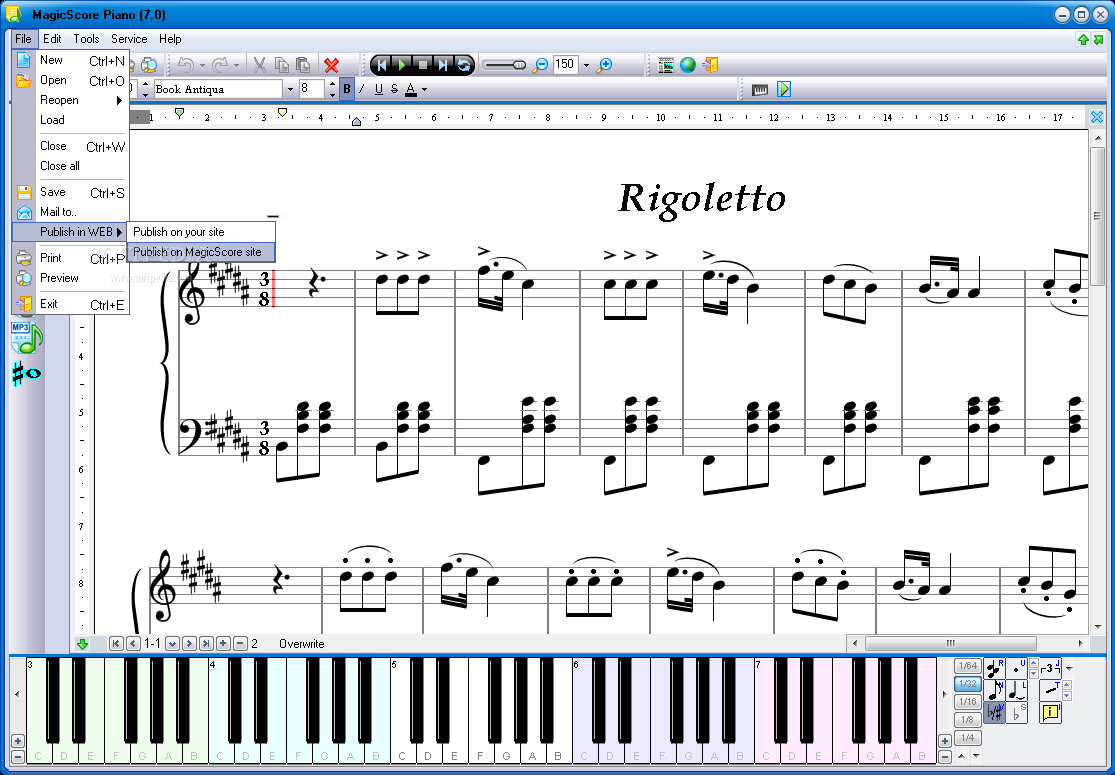Open the zoom percentage 150 dropdown

pyautogui.click(x=586, y=65)
